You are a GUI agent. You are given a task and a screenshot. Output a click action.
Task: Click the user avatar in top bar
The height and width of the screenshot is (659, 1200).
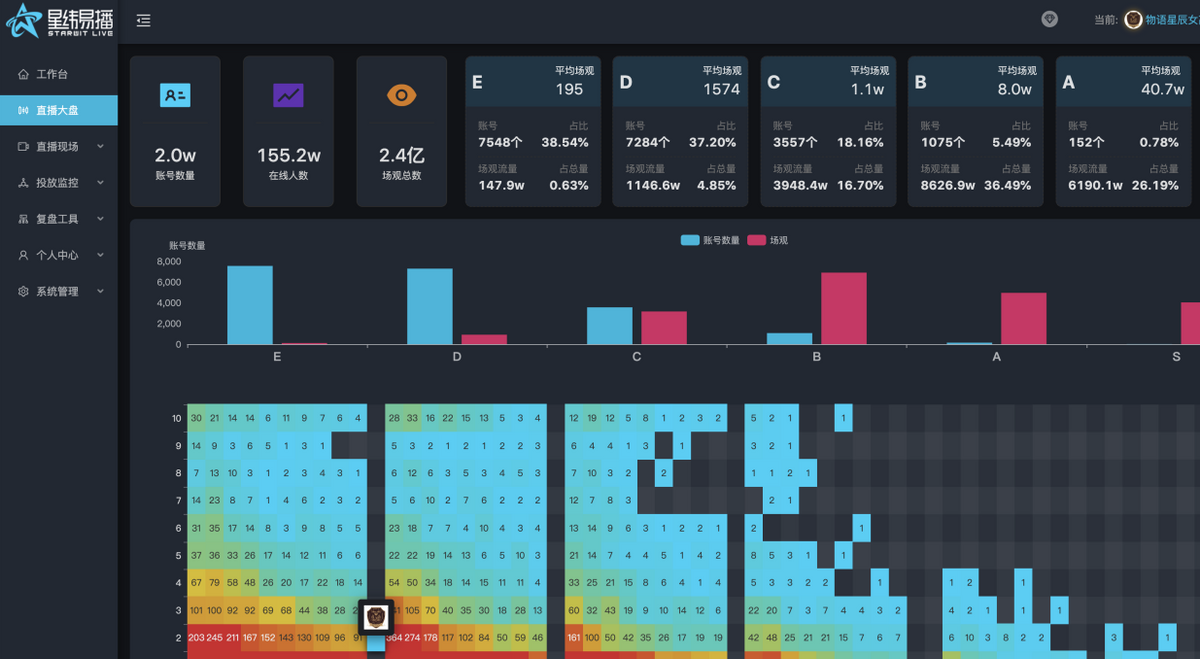[1133, 20]
